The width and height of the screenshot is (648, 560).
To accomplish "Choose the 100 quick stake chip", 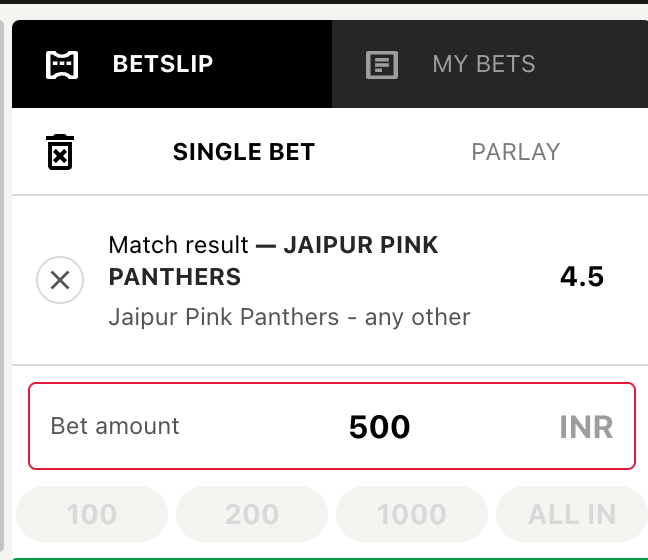I will pyautogui.click(x=92, y=514).
